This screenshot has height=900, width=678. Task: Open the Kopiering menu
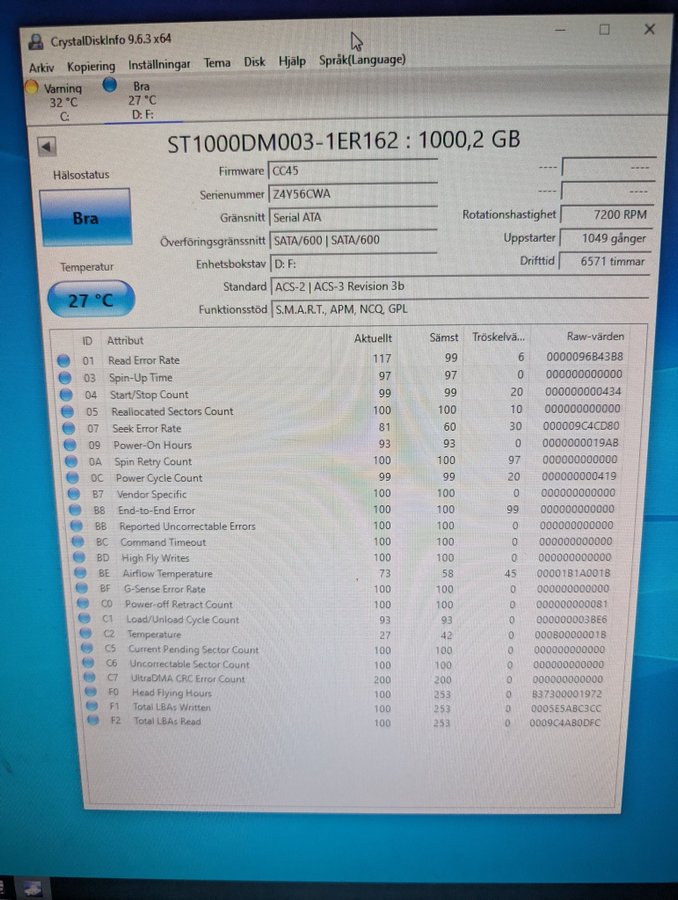coord(91,67)
